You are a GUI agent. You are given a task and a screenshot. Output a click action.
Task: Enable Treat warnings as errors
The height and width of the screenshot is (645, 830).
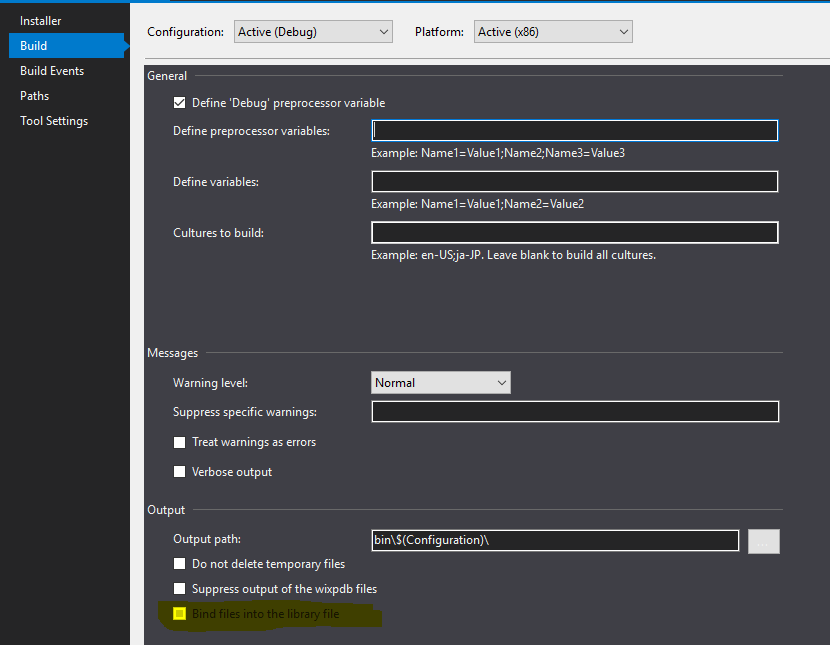[179, 442]
